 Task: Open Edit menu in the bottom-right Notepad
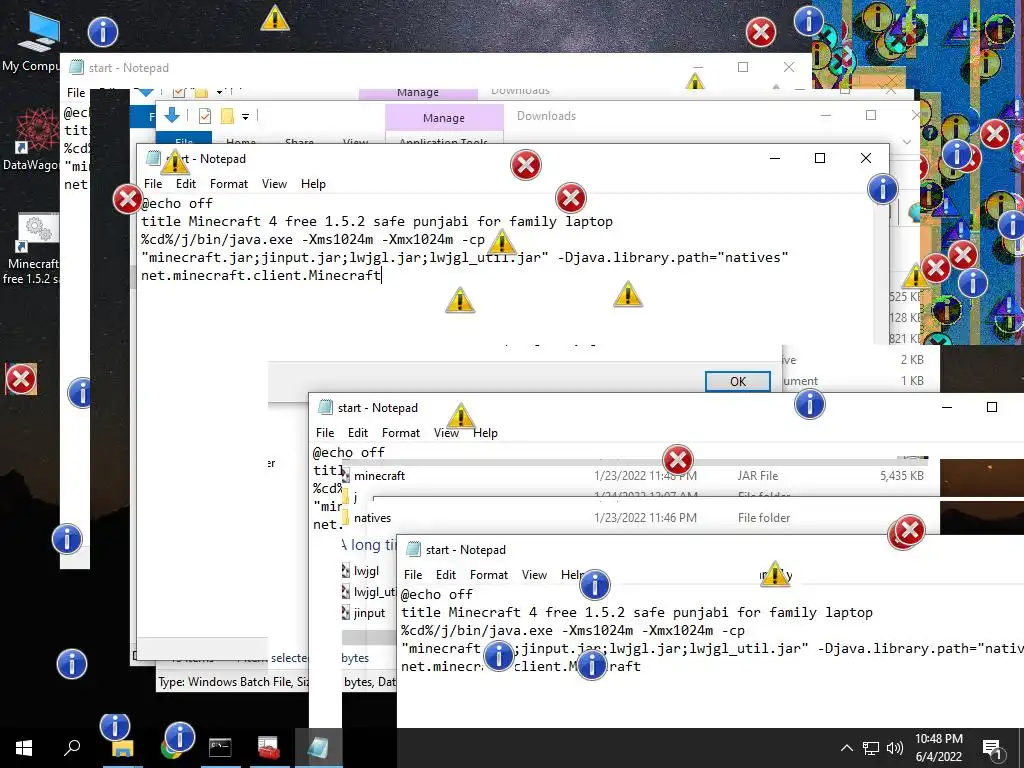pos(446,575)
